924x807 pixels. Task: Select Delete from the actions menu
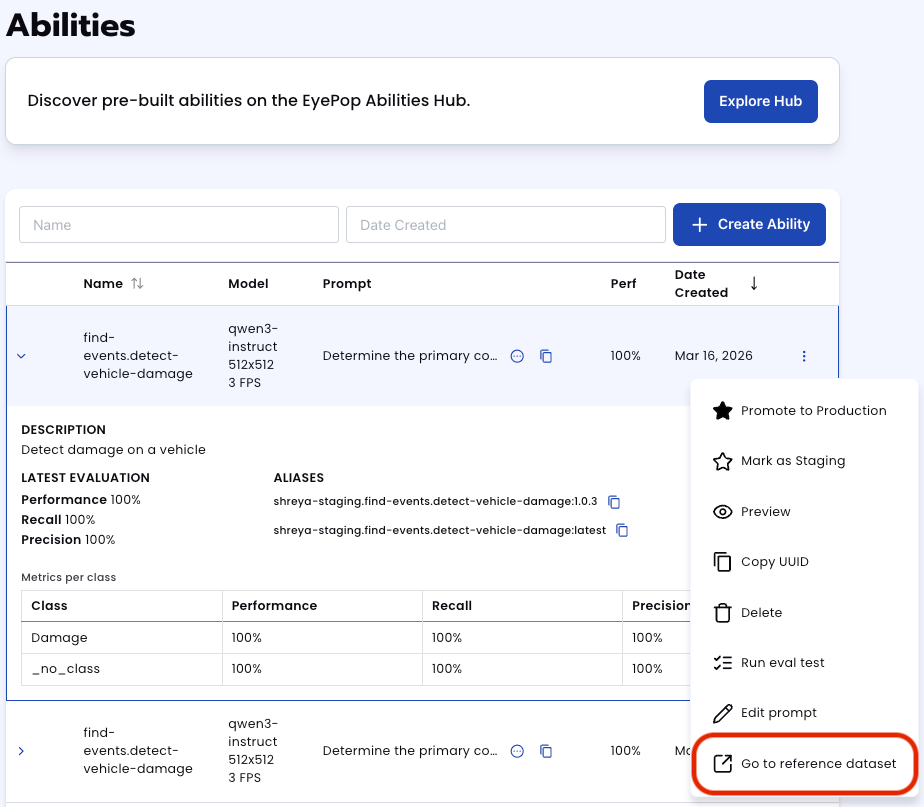(x=804, y=612)
